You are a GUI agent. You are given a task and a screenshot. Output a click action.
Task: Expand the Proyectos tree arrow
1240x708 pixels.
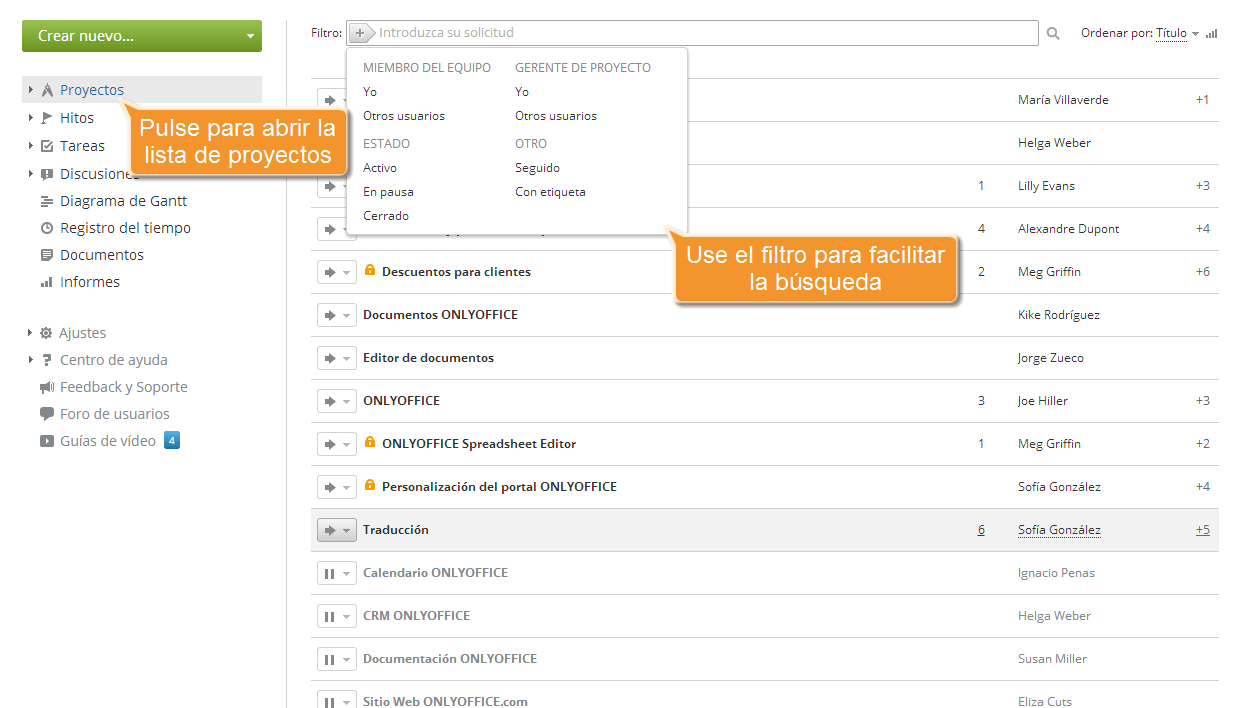click(x=31, y=90)
